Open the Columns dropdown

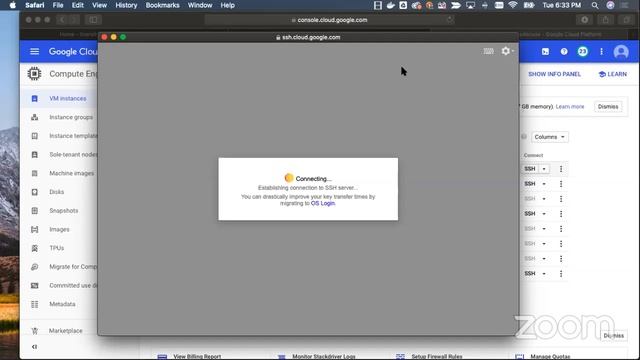tap(549, 137)
